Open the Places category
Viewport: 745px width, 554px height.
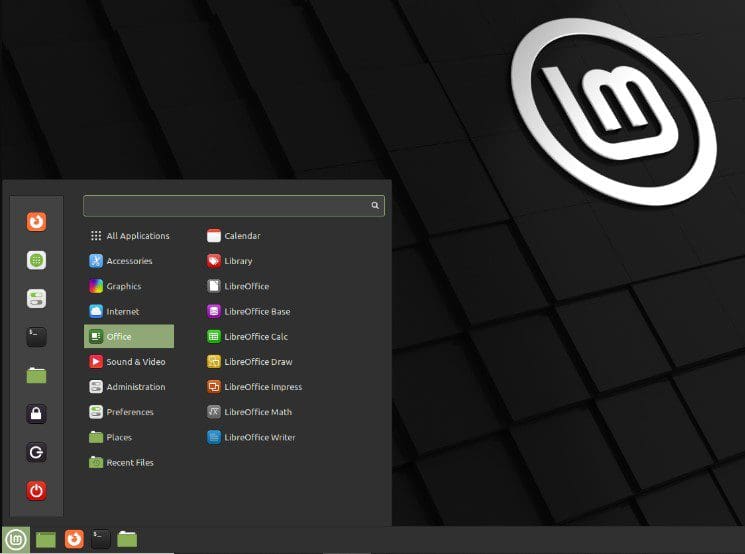pyautogui.click(x=129, y=437)
